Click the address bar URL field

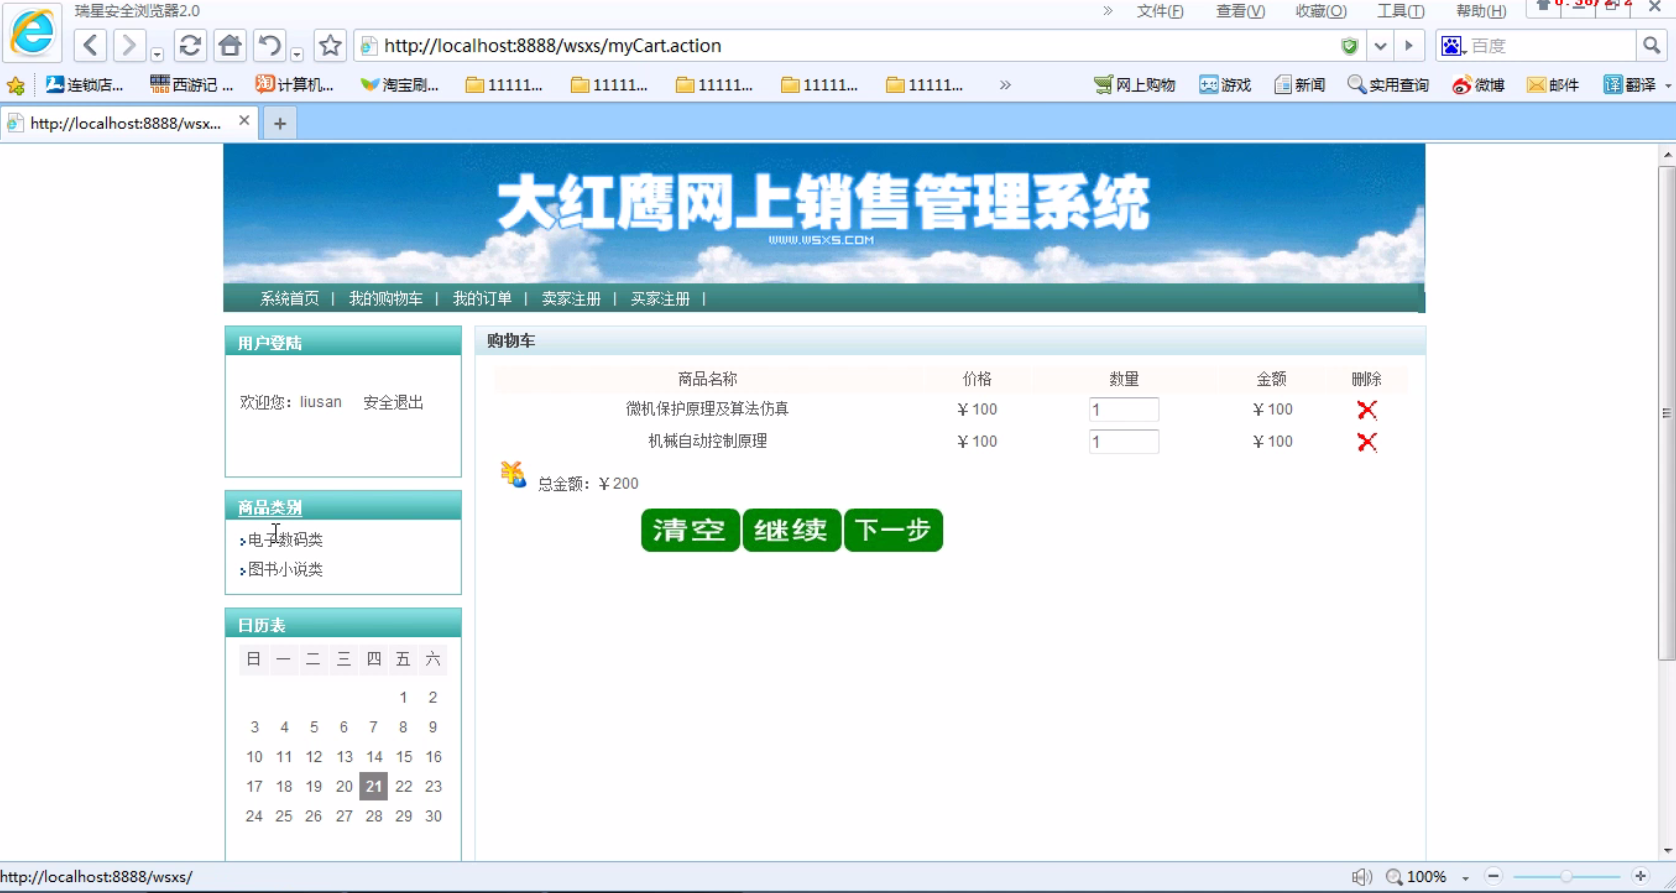tap(860, 46)
